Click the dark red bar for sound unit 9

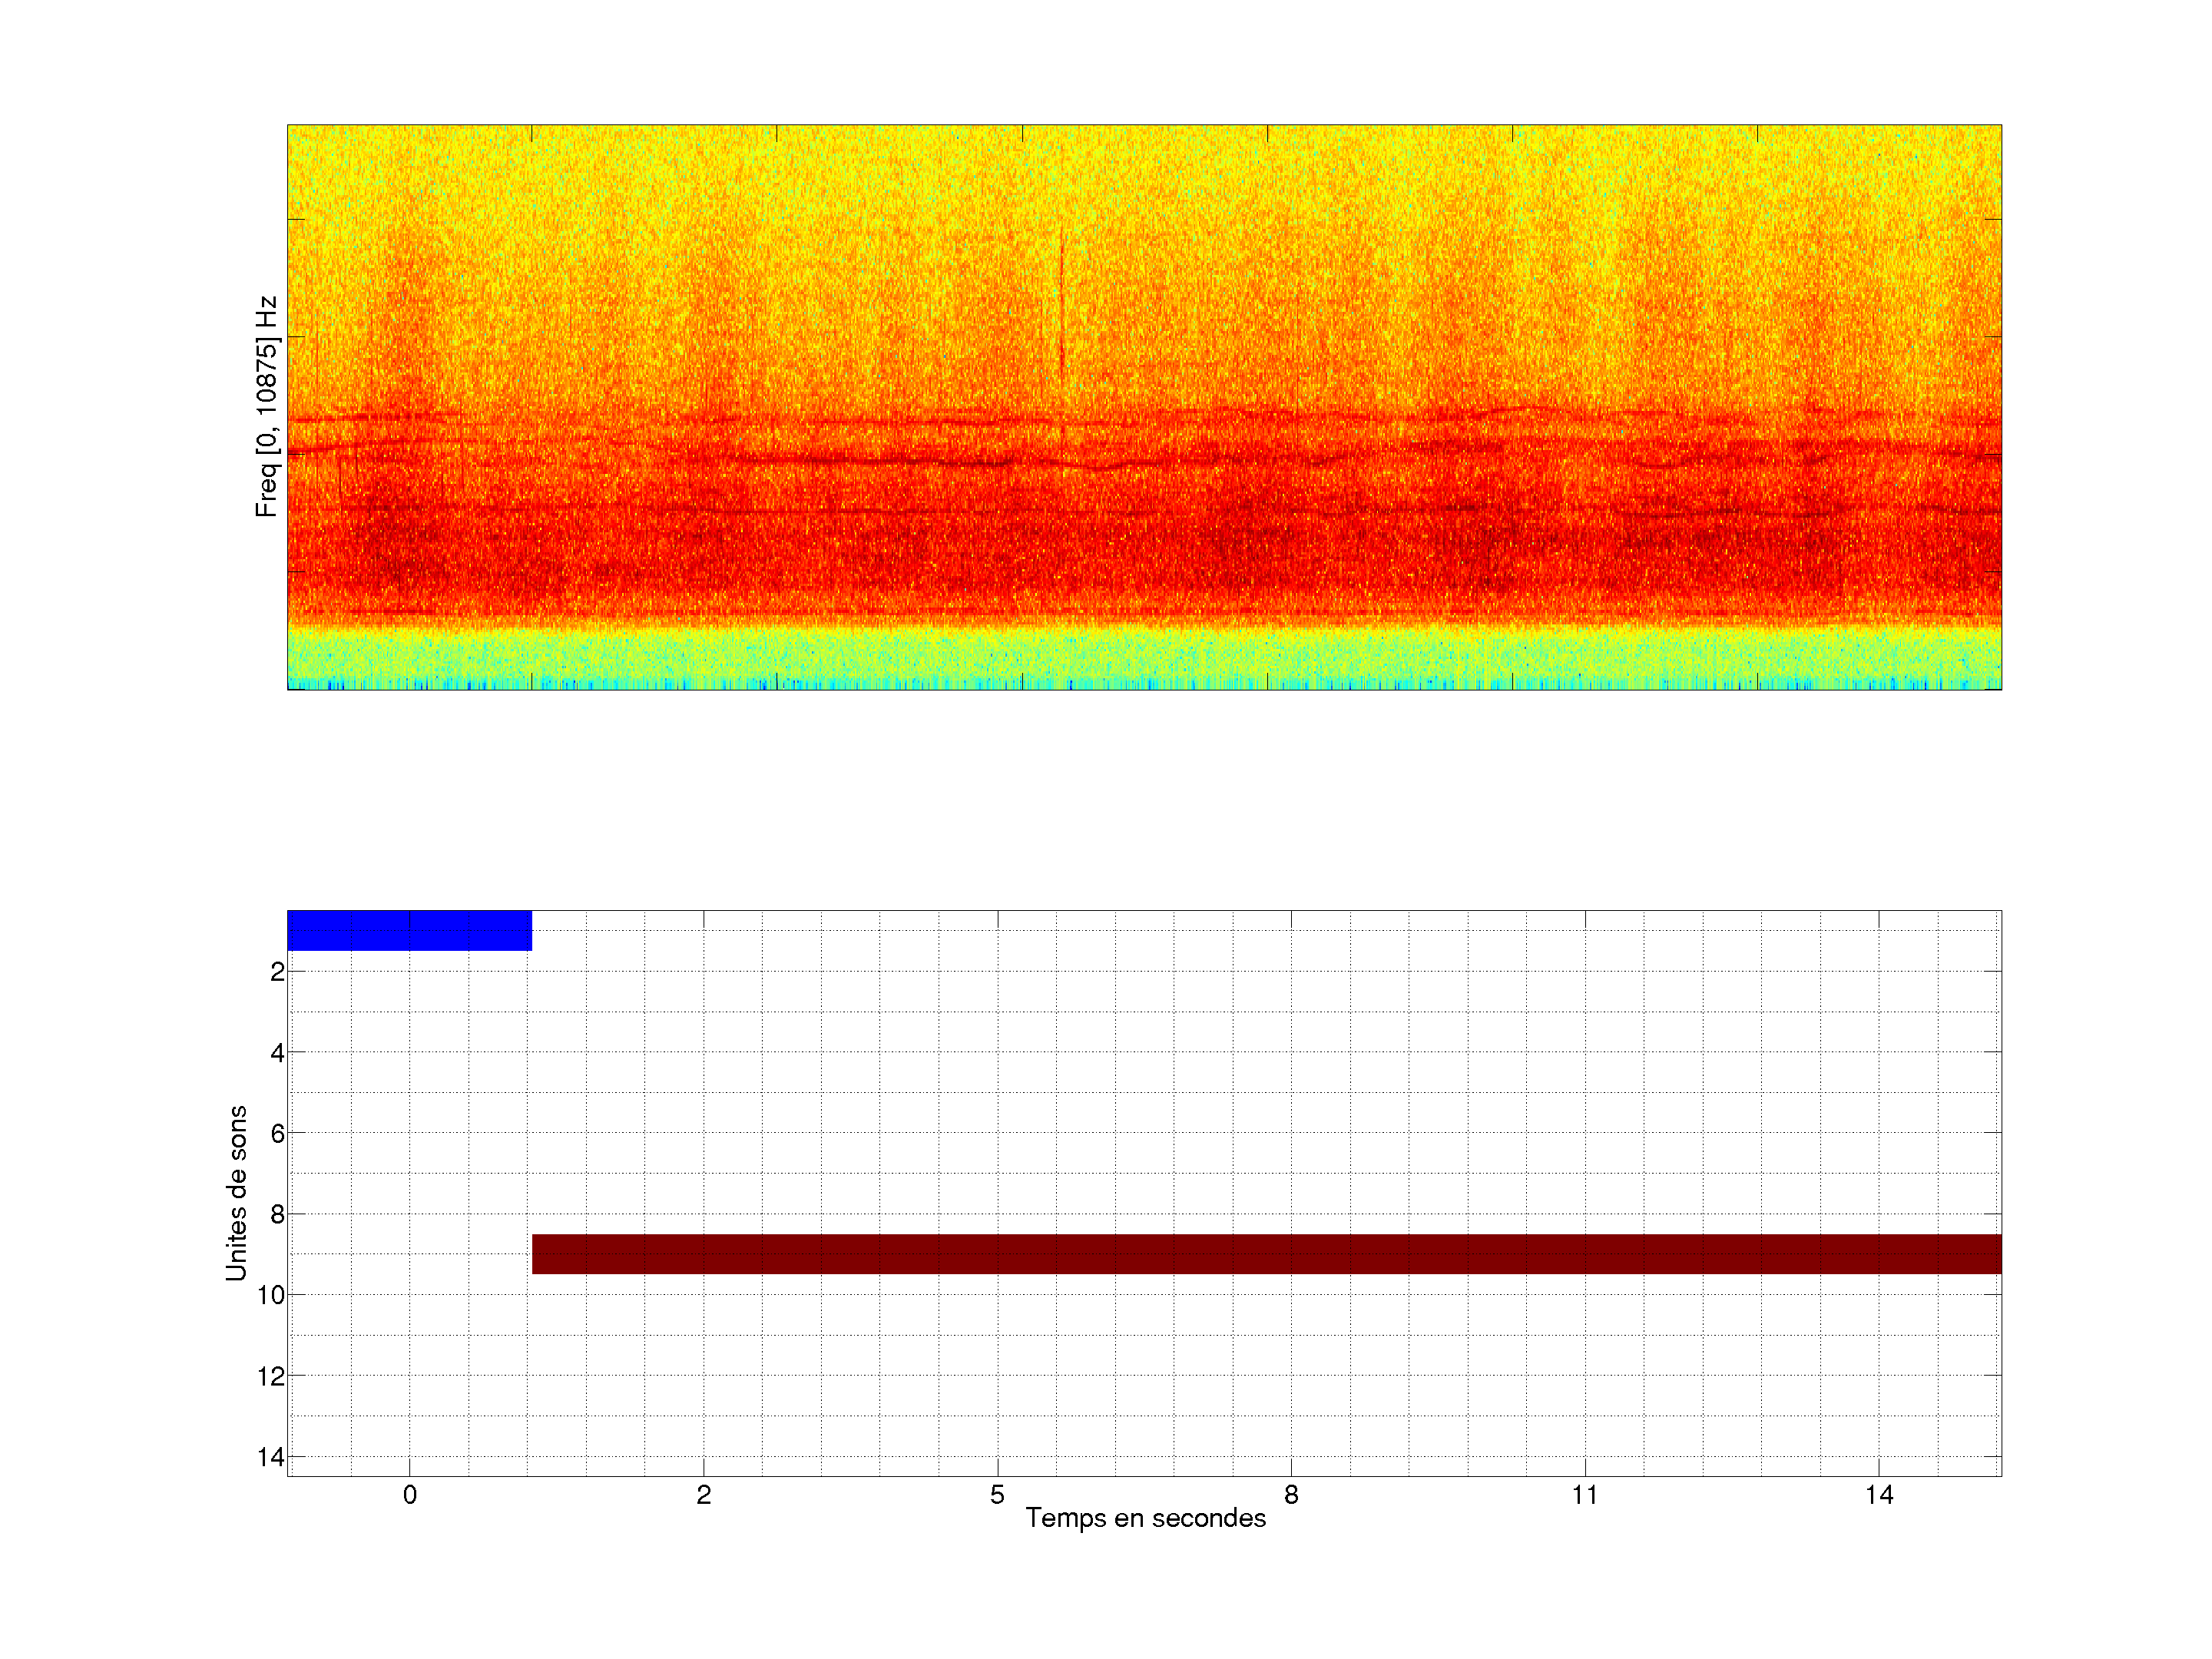coord(1266,1253)
